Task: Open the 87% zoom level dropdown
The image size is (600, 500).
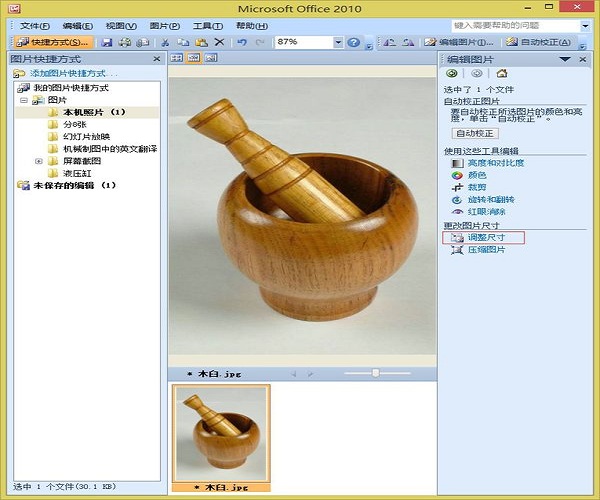Action: [x=337, y=42]
